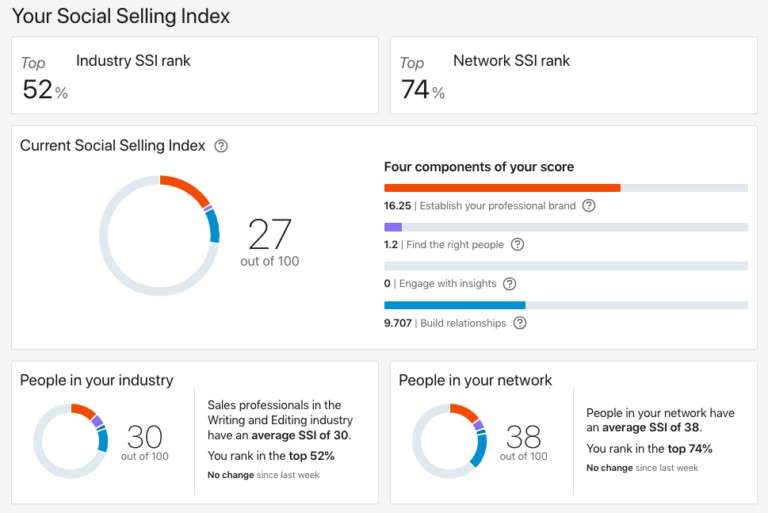
Task: Open help for Engage with insights
Action: tap(509, 283)
